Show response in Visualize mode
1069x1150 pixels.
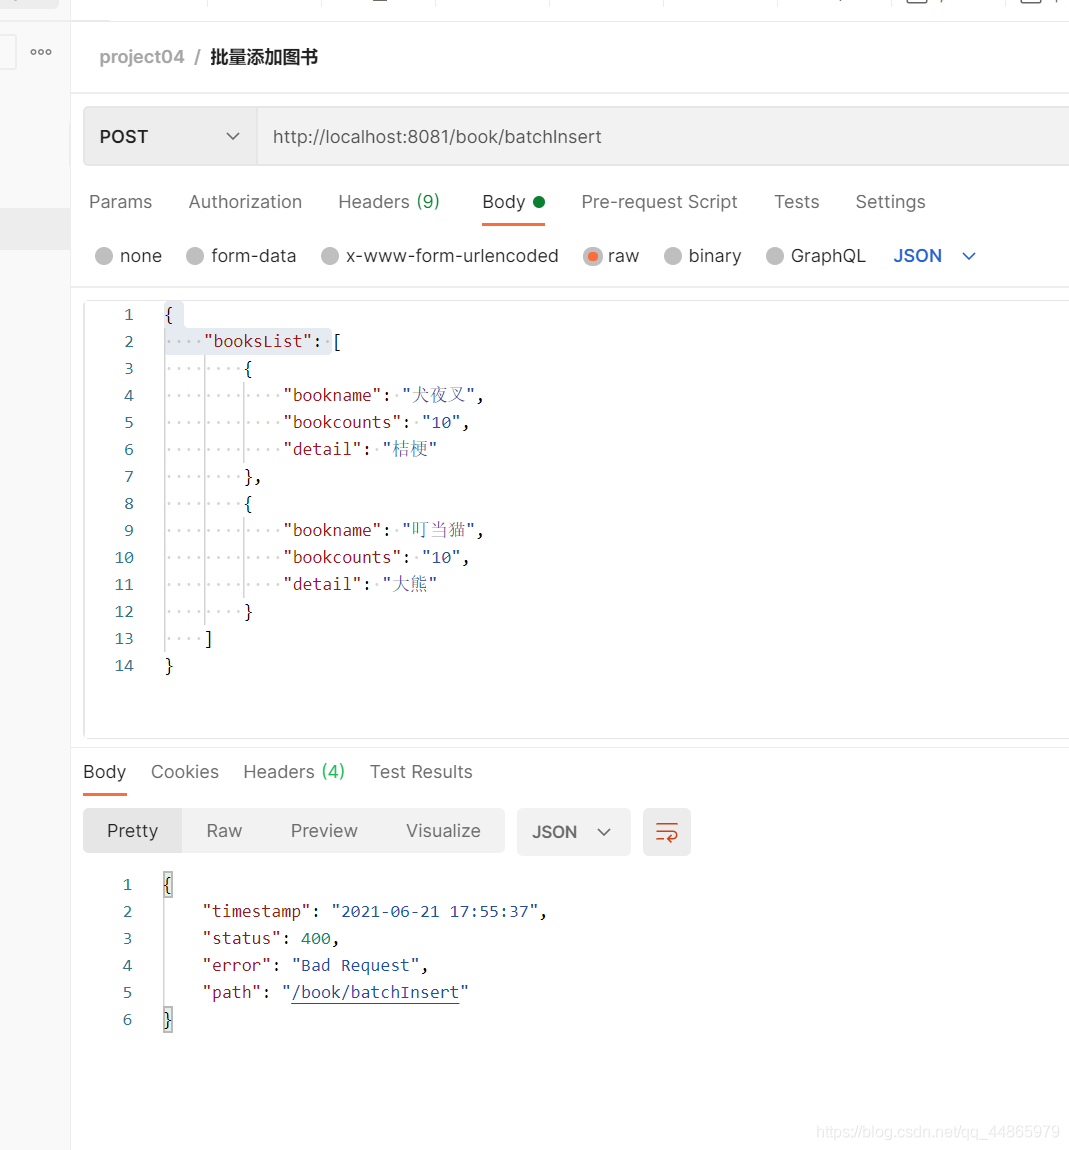coord(443,831)
